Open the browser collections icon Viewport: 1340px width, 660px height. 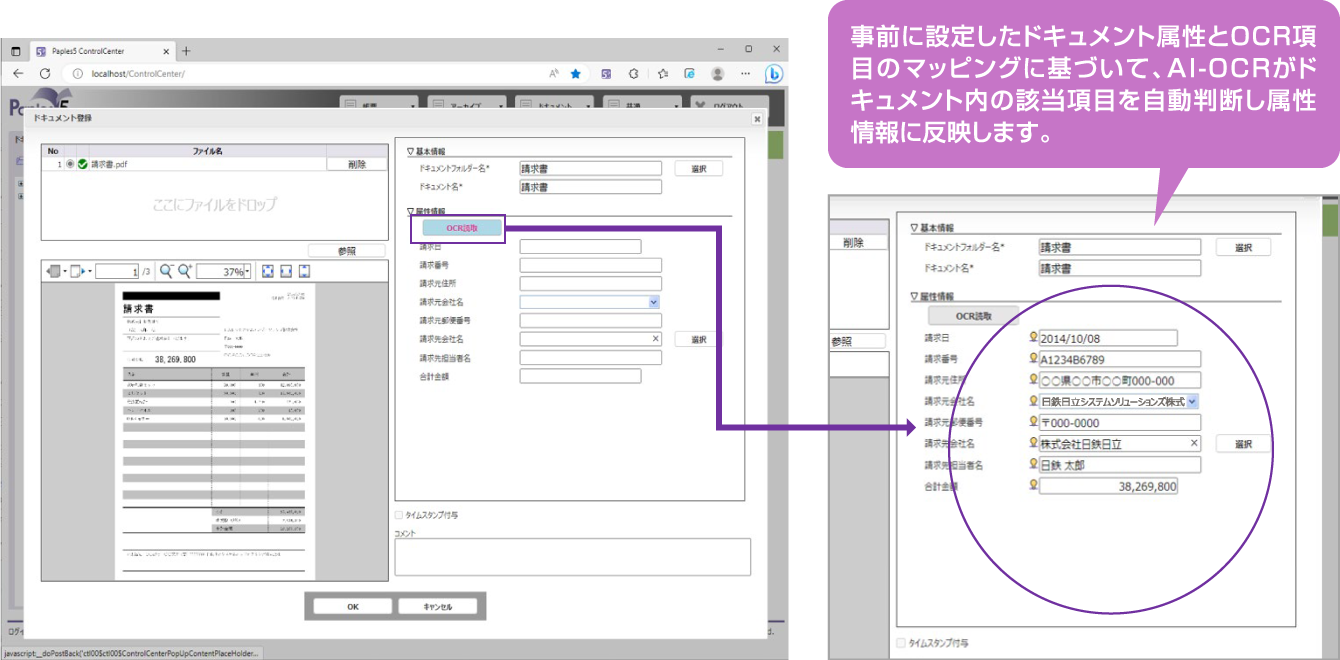pos(689,74)
